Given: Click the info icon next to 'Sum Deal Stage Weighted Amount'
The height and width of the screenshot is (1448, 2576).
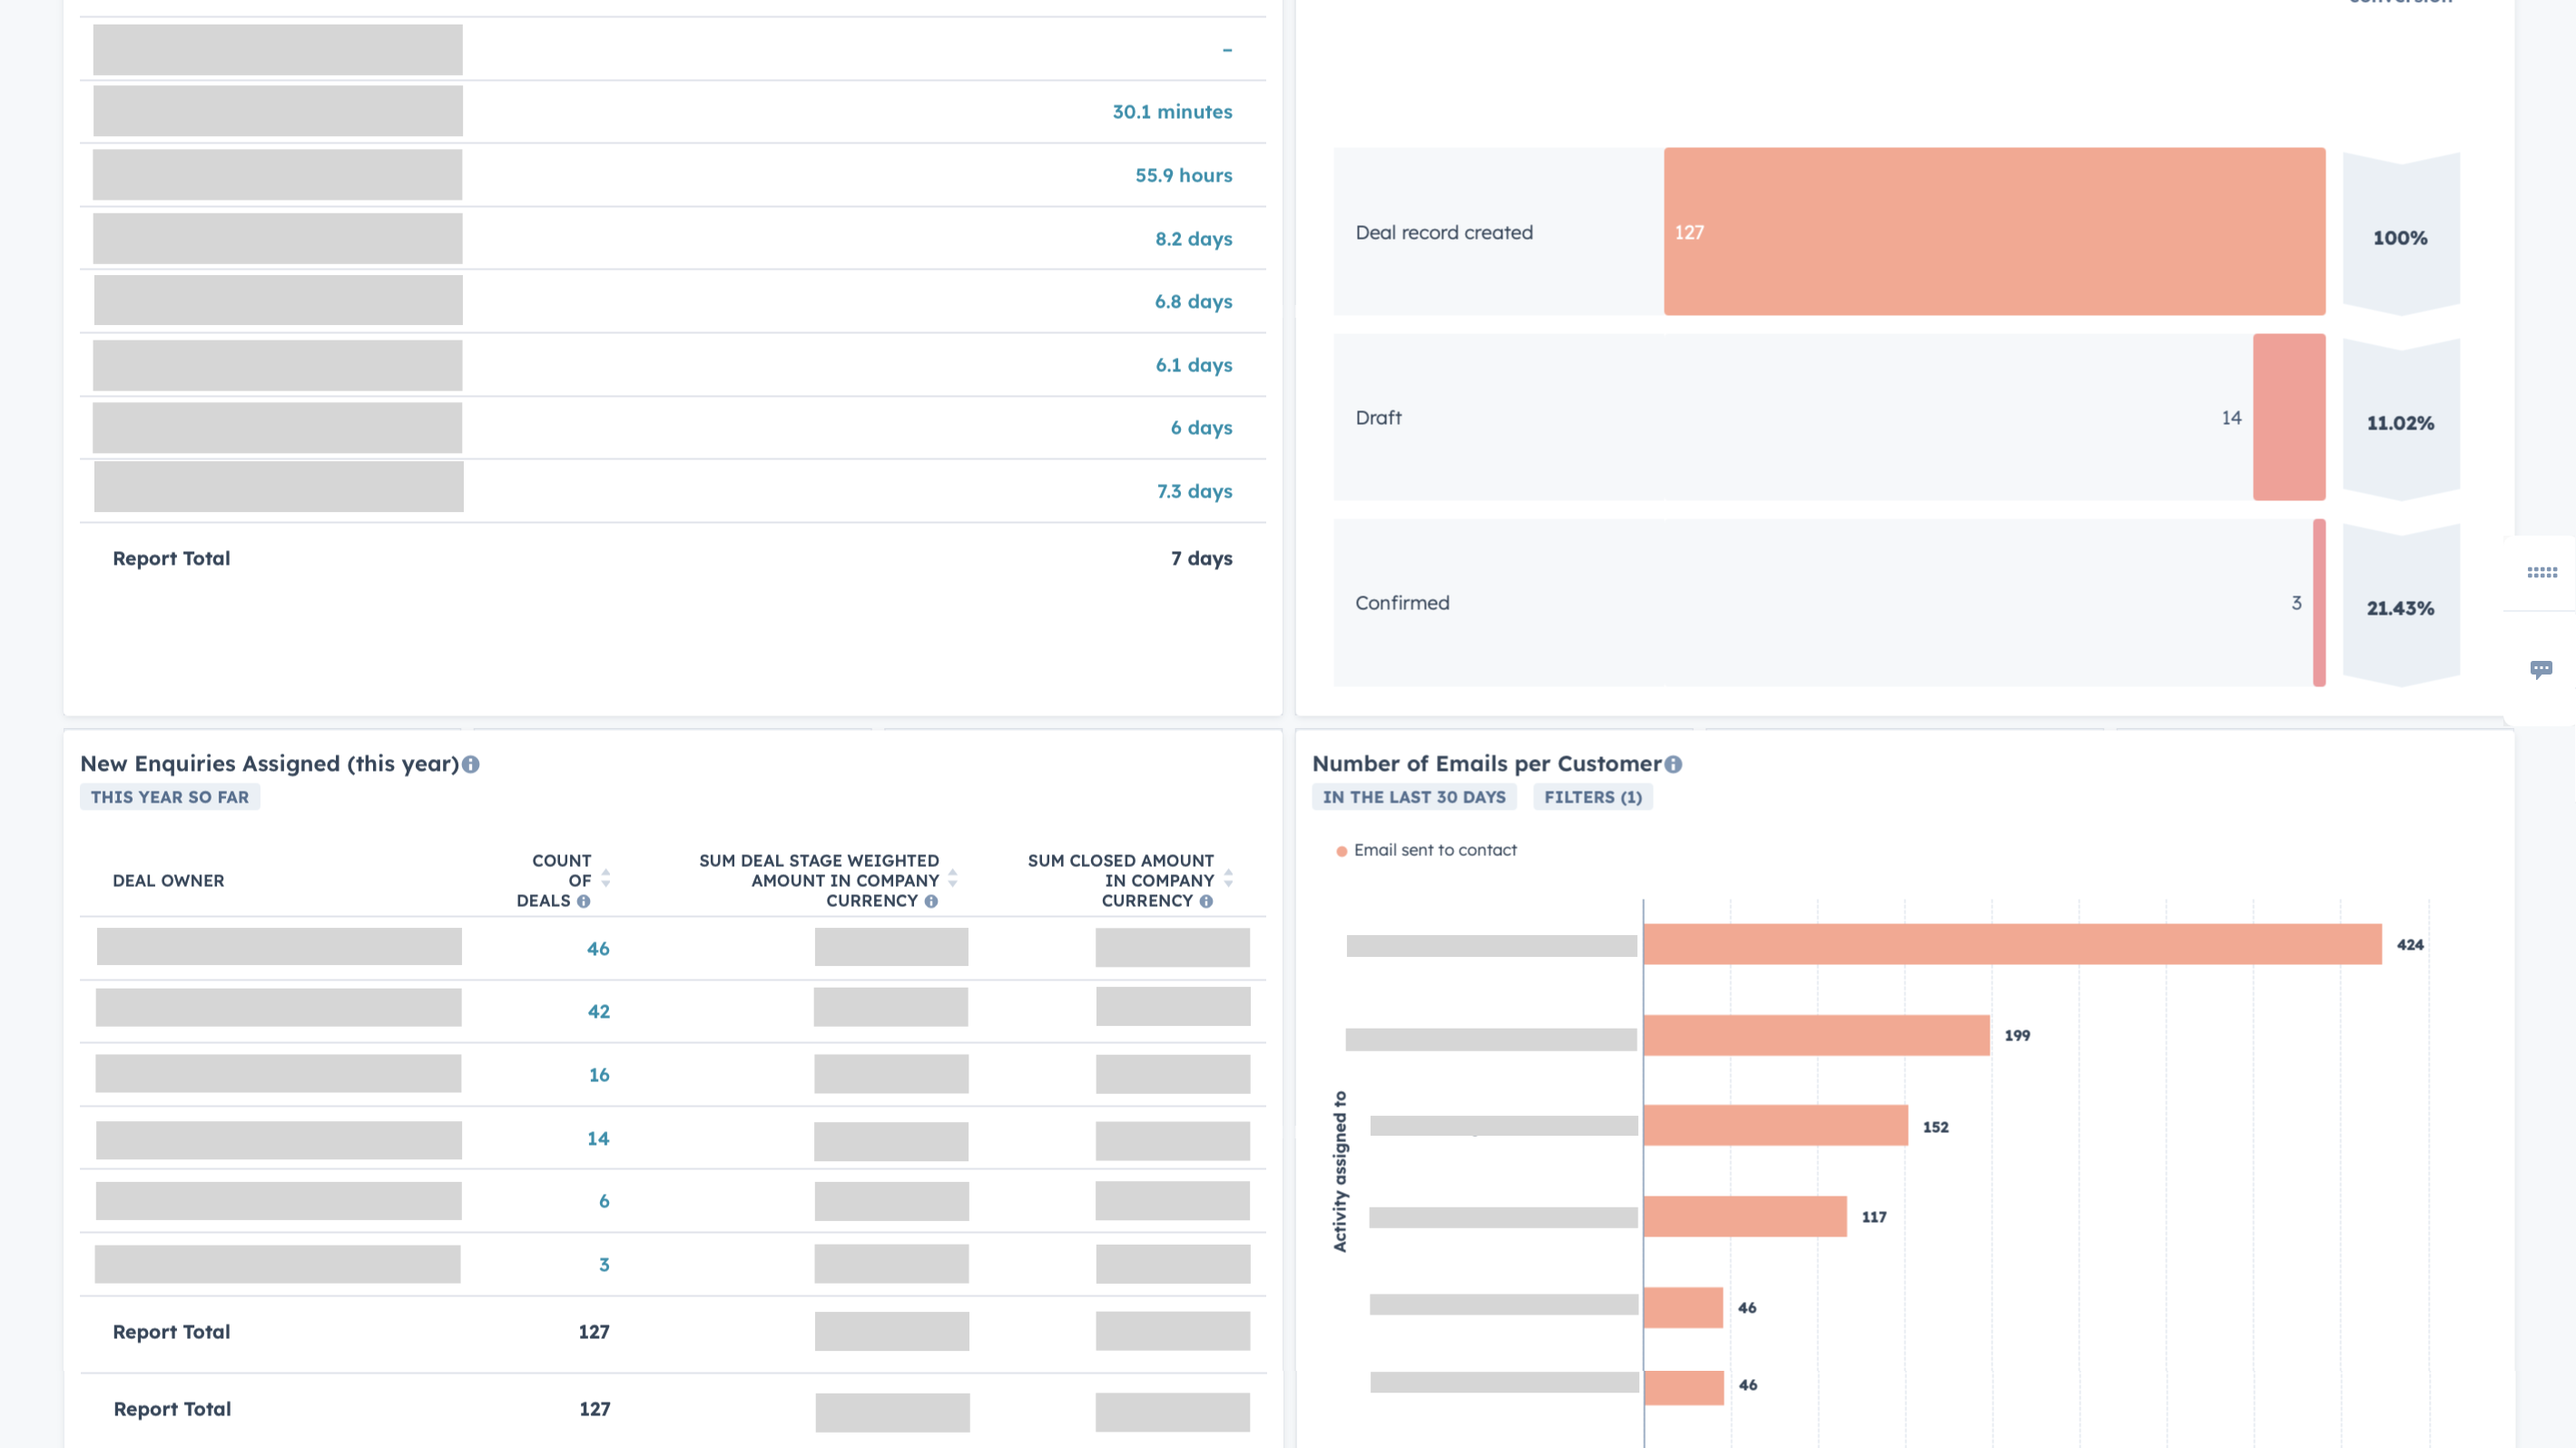Looking at the screenshot, I should point(930,901).
